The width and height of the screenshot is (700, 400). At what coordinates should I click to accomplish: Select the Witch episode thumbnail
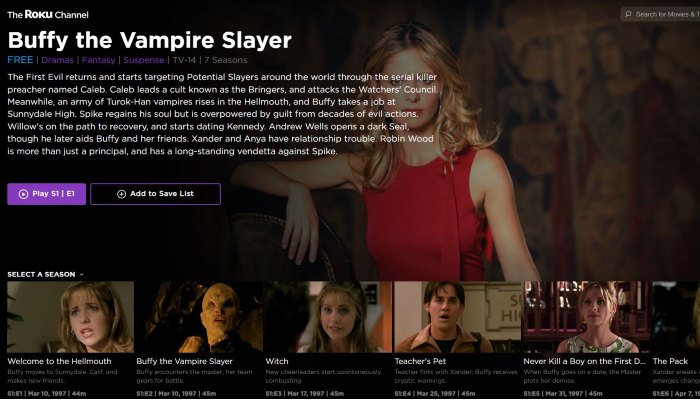pos(329,317)
